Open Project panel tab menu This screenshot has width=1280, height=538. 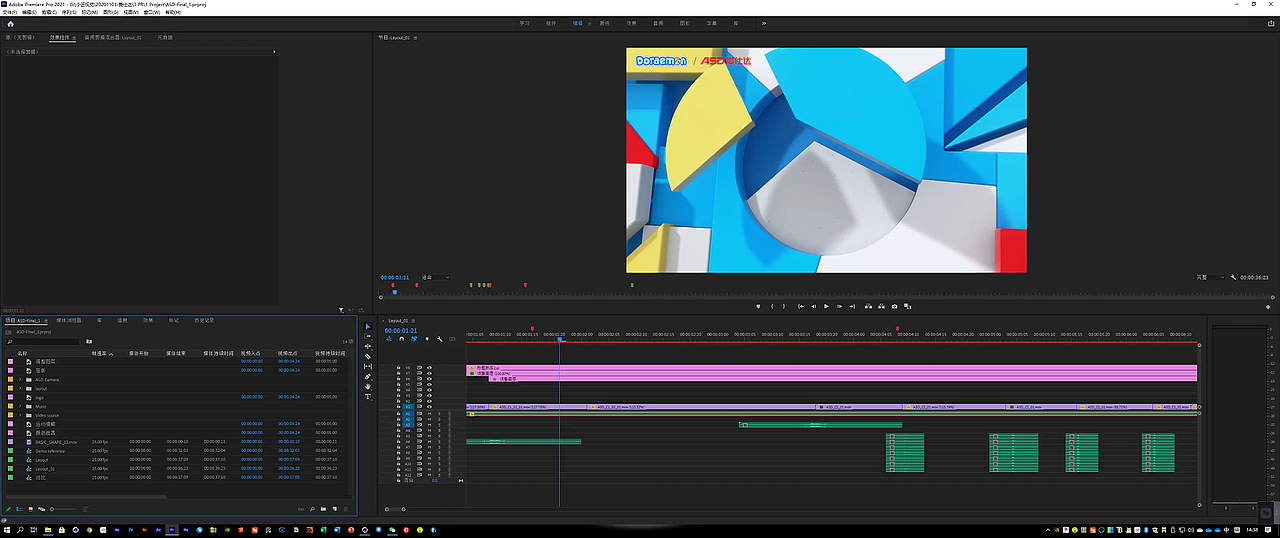pos(45,320)
